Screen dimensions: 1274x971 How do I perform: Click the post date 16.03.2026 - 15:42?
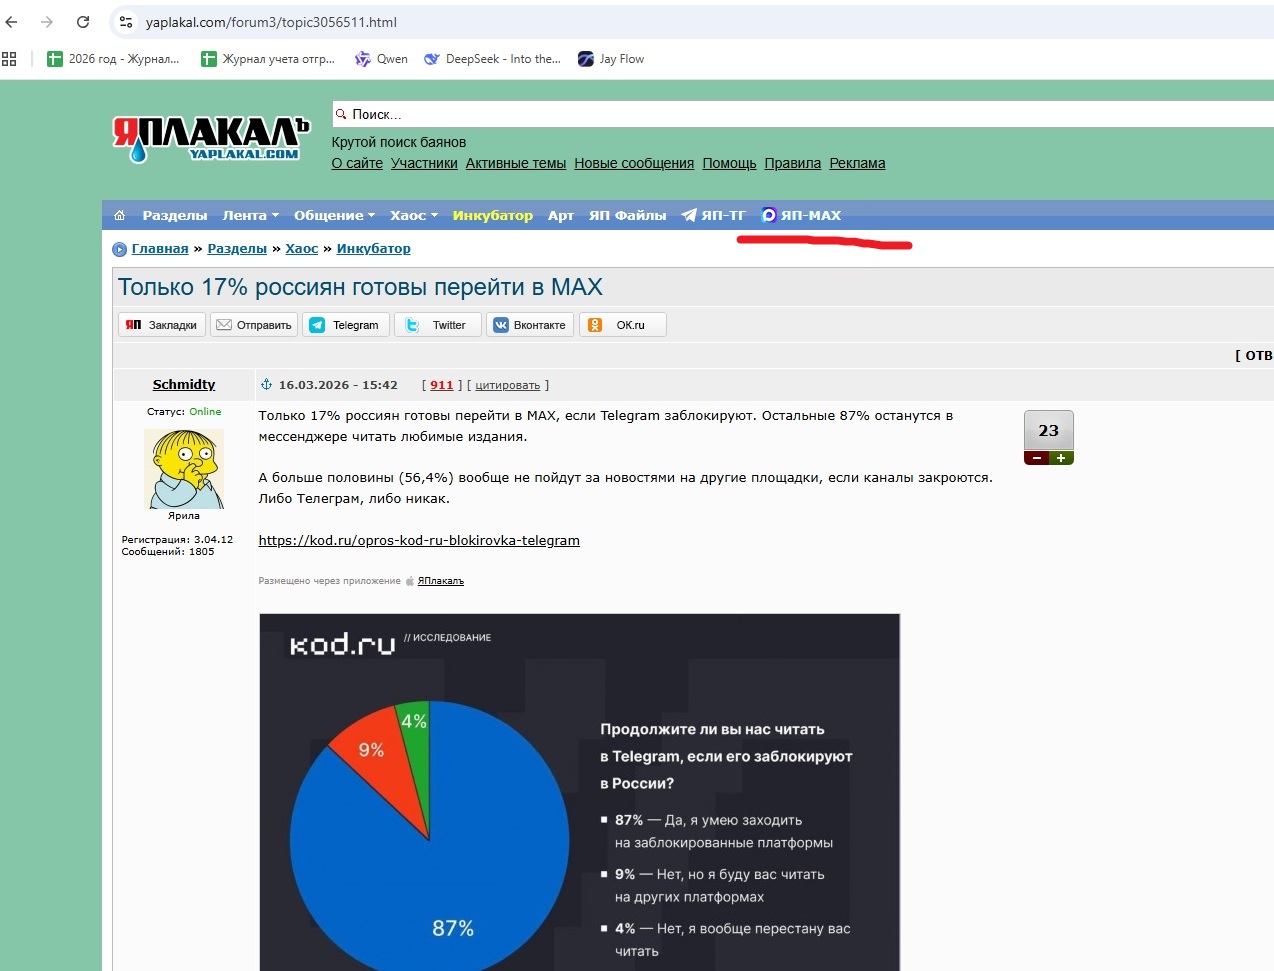[338, 385]
